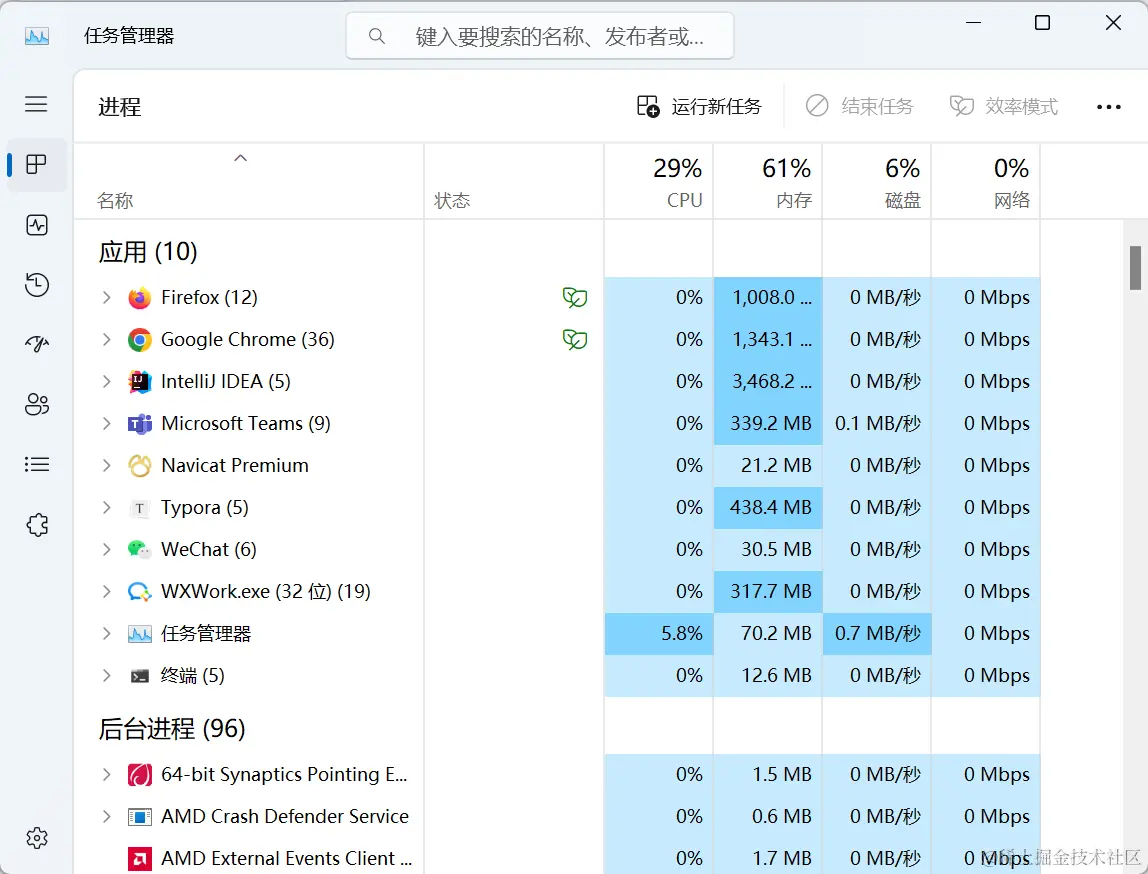
Task: Expand the Typora (5) group
Action: [107, 507]
